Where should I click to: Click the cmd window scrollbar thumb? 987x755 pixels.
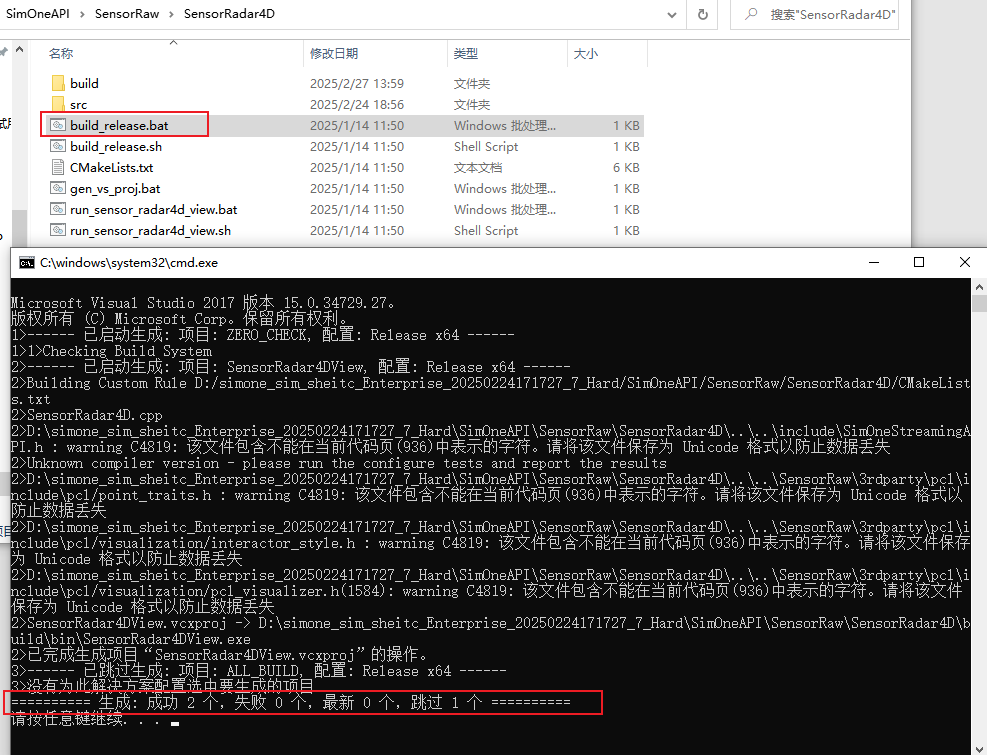click(979, 304)
